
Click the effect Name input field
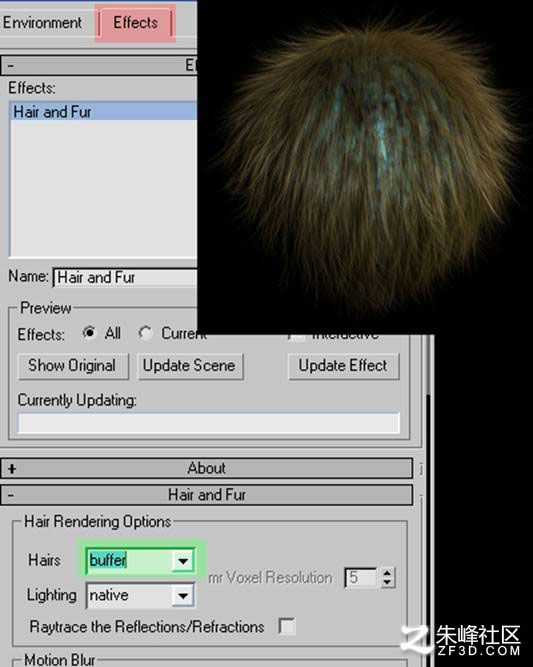coord(125,278)
